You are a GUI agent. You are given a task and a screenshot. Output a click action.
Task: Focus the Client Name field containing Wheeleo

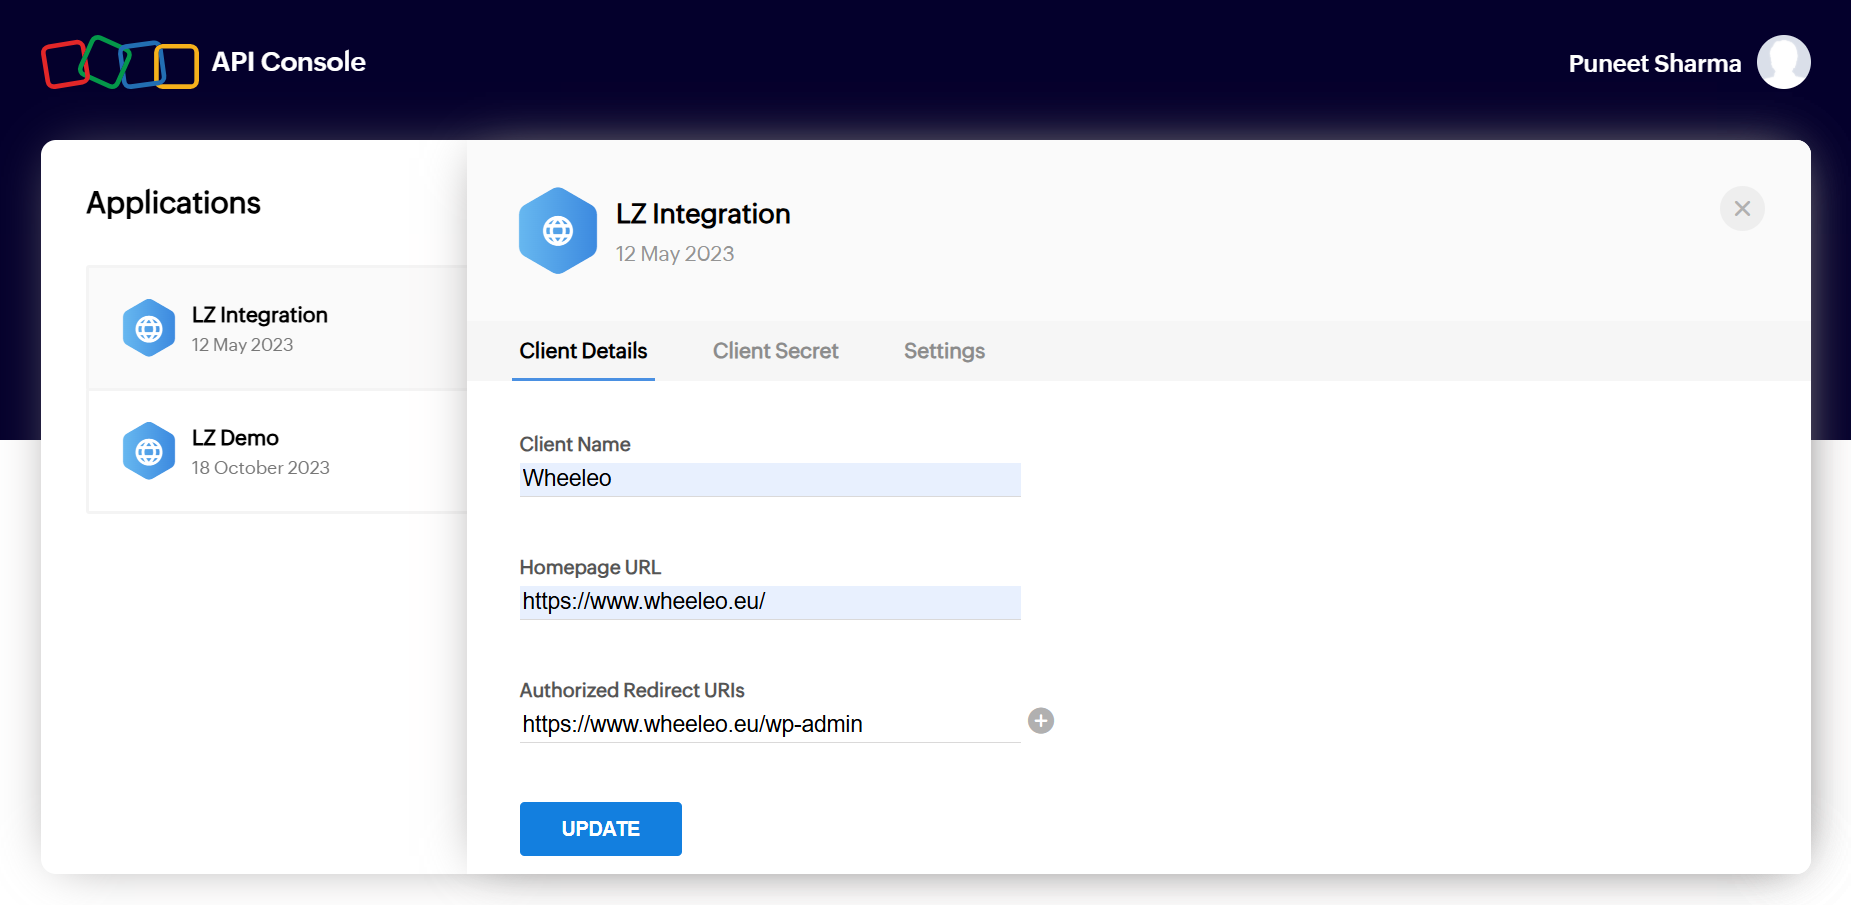click(x=770, y=479)
